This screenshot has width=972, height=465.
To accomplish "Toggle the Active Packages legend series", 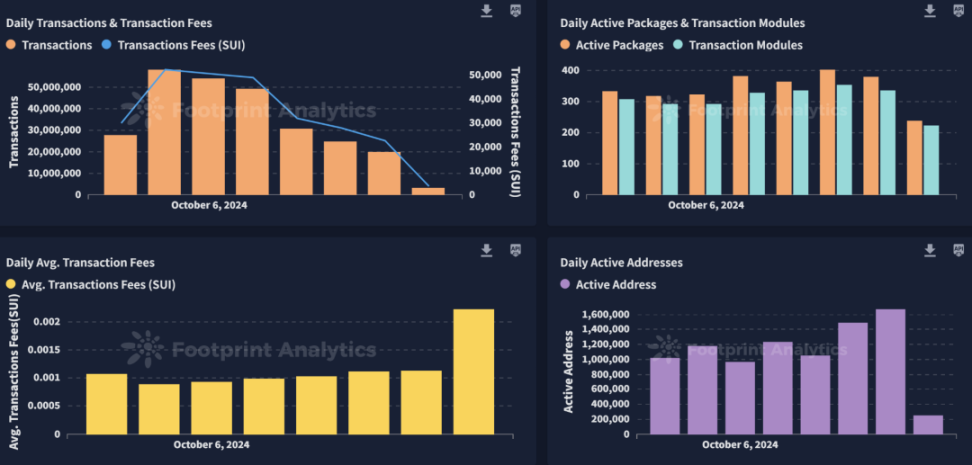I will 612,45.
